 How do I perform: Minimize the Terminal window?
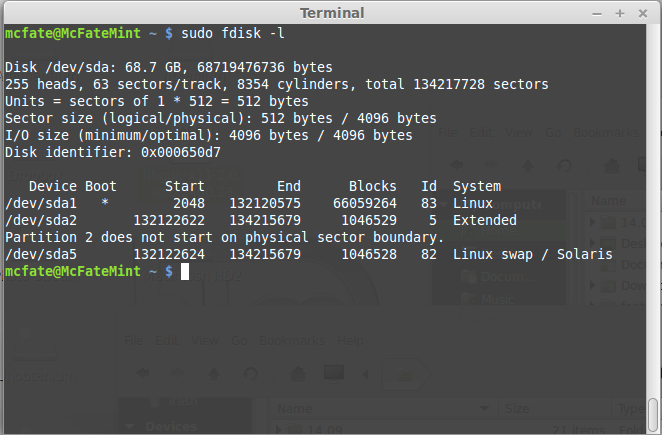(x=597, y=13)
